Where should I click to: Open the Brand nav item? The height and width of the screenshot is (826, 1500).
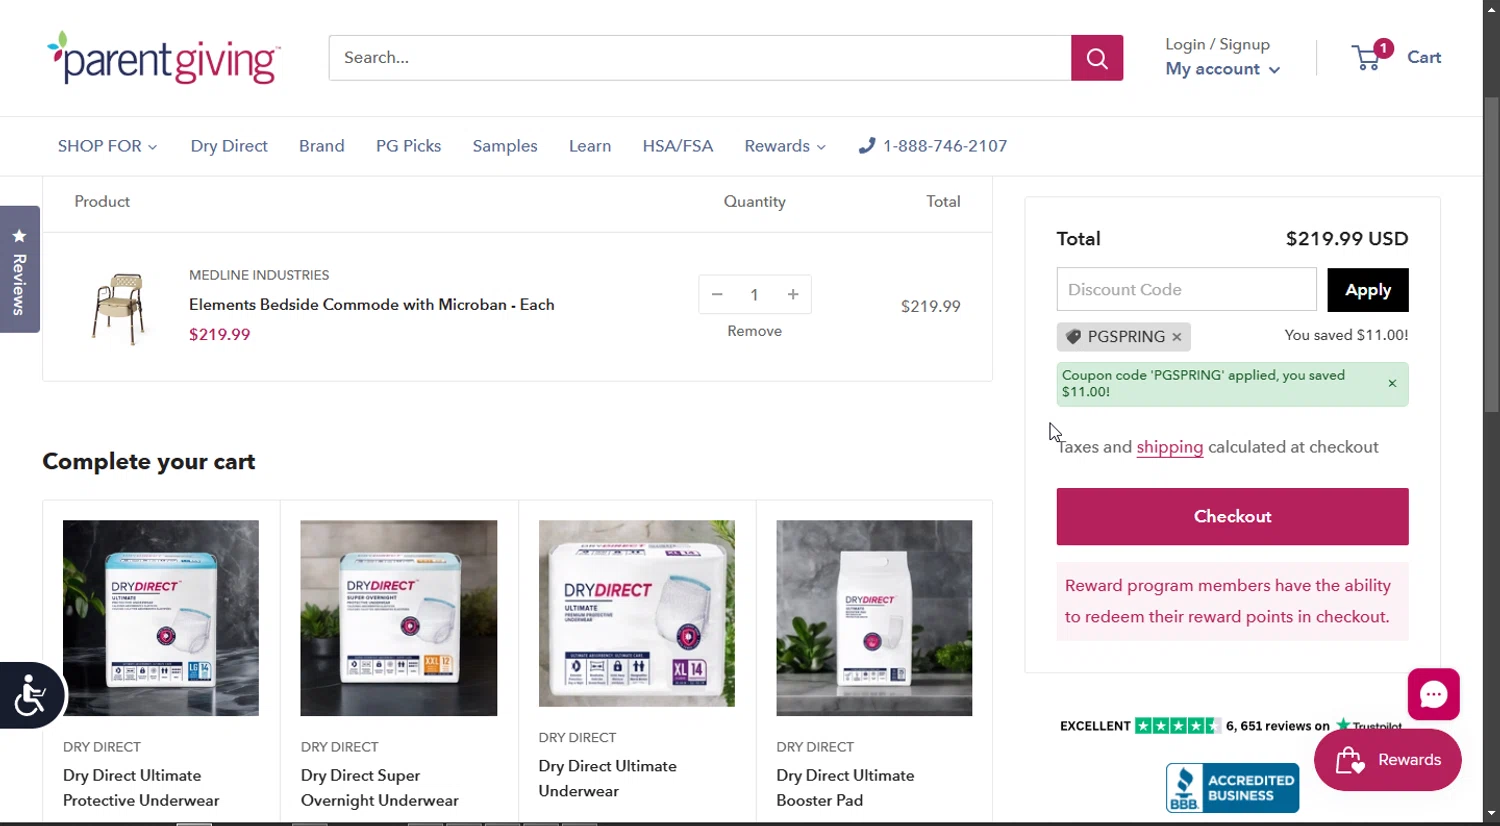tap(322, 146)
